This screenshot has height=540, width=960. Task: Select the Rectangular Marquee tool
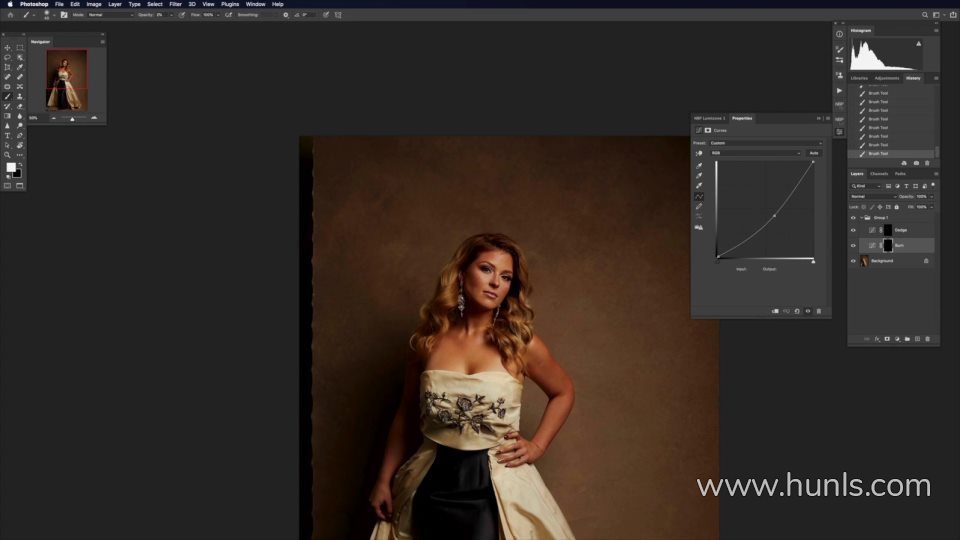click(20, 48)
